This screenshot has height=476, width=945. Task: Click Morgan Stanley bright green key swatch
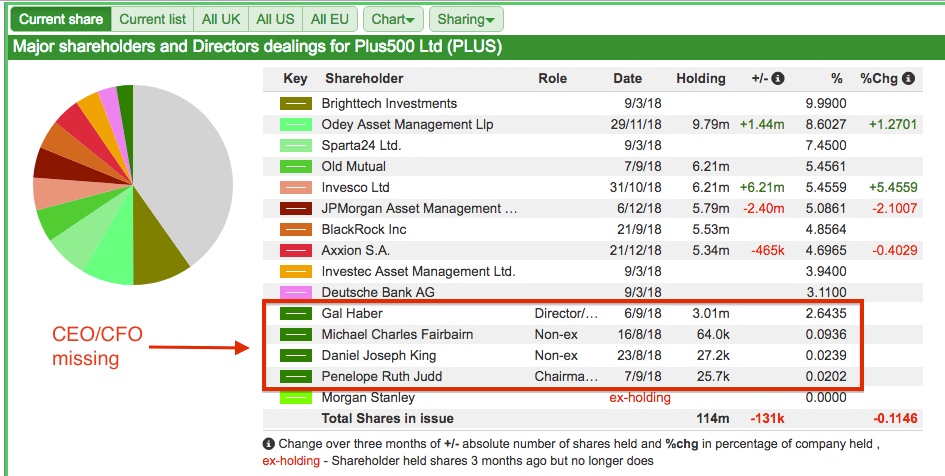[x=295, y=398]
